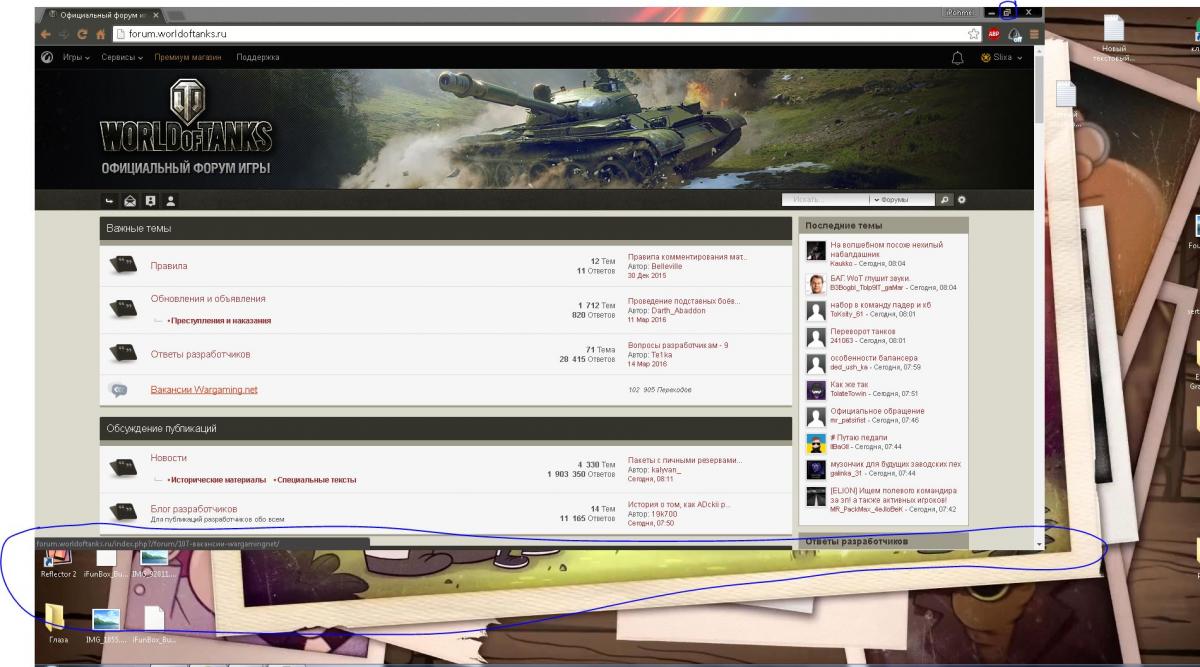Click the browser Back arrow
Image resolution: width=1200 pixels, height=667 pixels.
(x=46, y=33)
